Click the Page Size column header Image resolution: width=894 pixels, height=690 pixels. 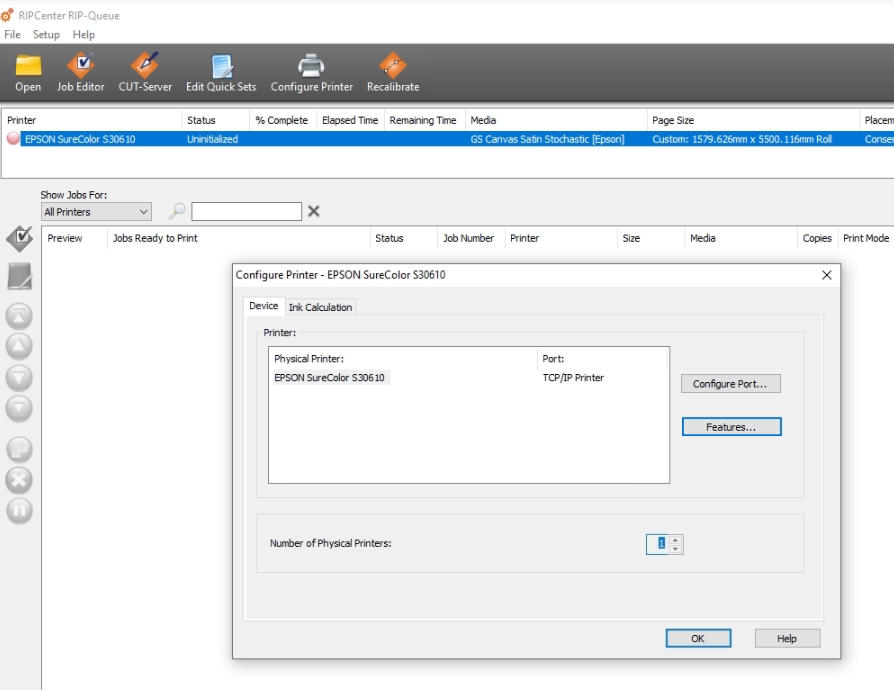coord(752,120)
